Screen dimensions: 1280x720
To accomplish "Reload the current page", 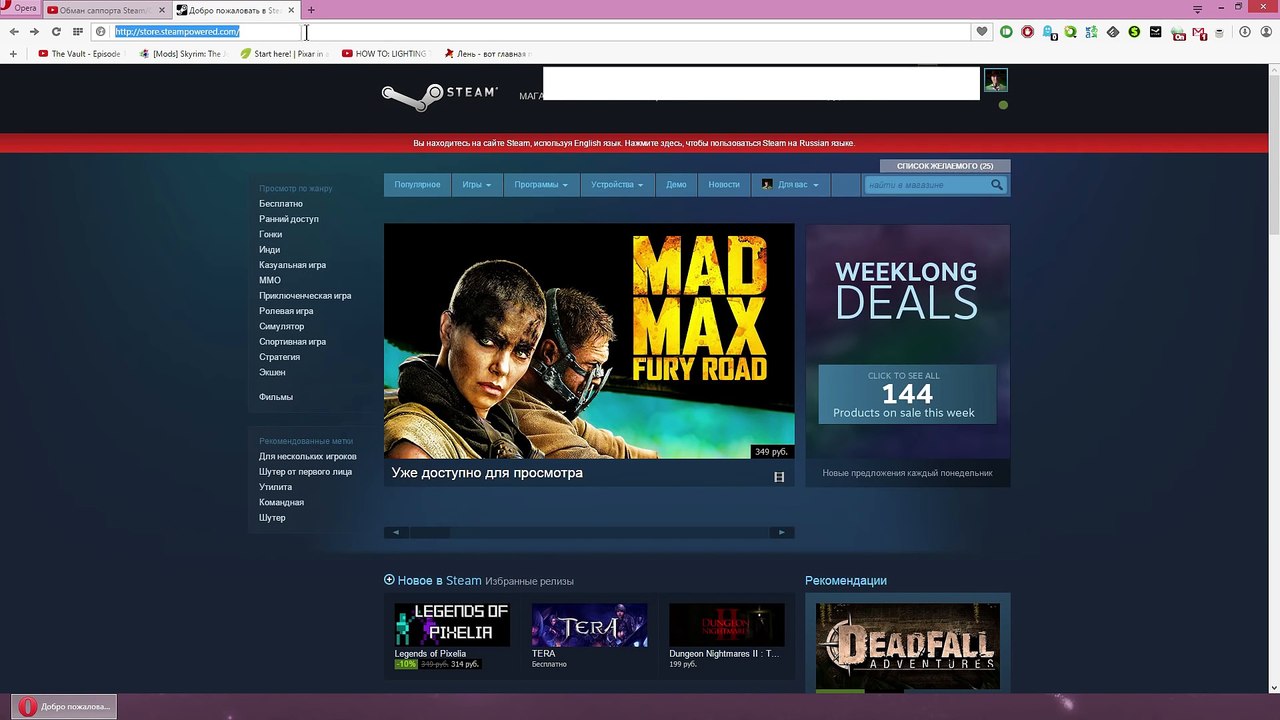I will (x=56, y=32).
